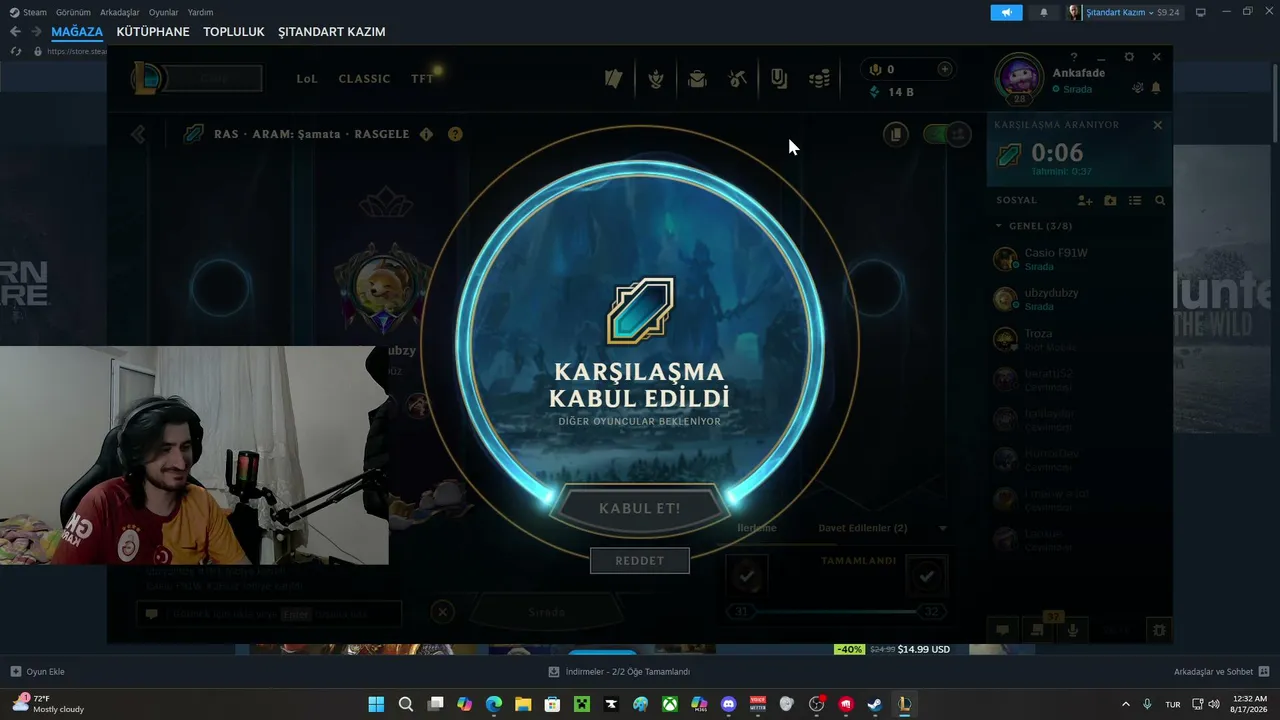The width and height of the screenshot is (1280, 720).
Task: Open the ŞITANDART KAZIM profile tab
Action: pyautogui.click(x=332, y=32)
